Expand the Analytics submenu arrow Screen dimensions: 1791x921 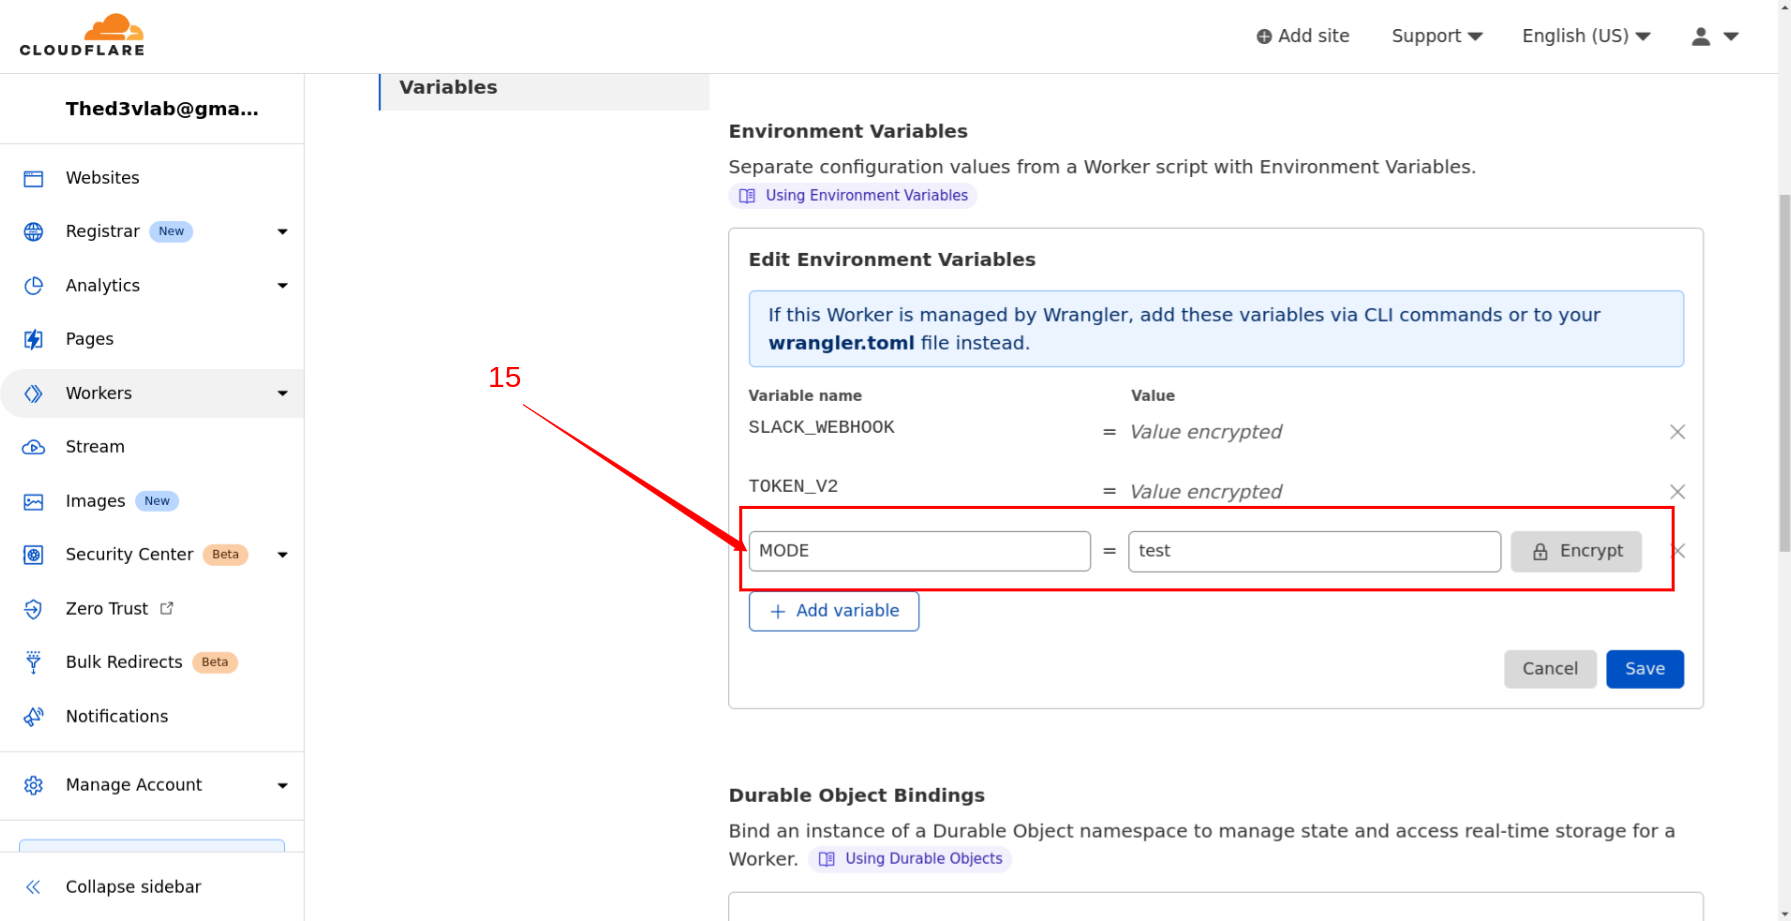[x=283, y=286]
